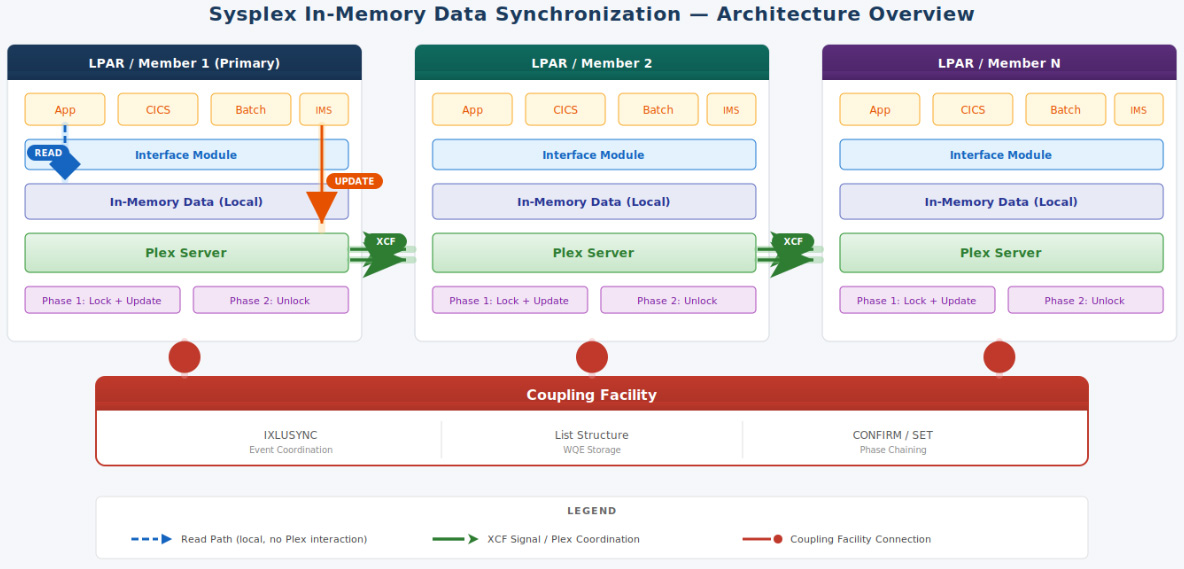Select the orange update arrowhead in Member 1

322,207
